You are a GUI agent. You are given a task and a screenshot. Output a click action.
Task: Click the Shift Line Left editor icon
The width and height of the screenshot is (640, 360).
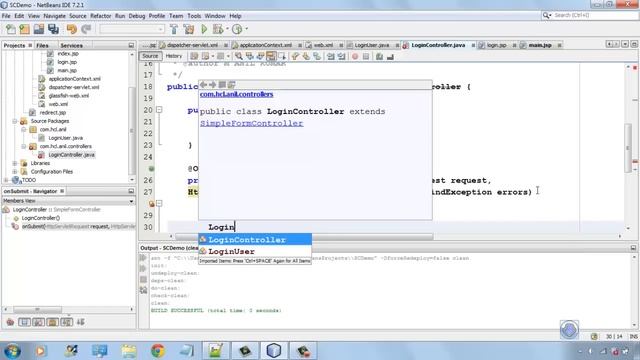click(x=331, y=56)
